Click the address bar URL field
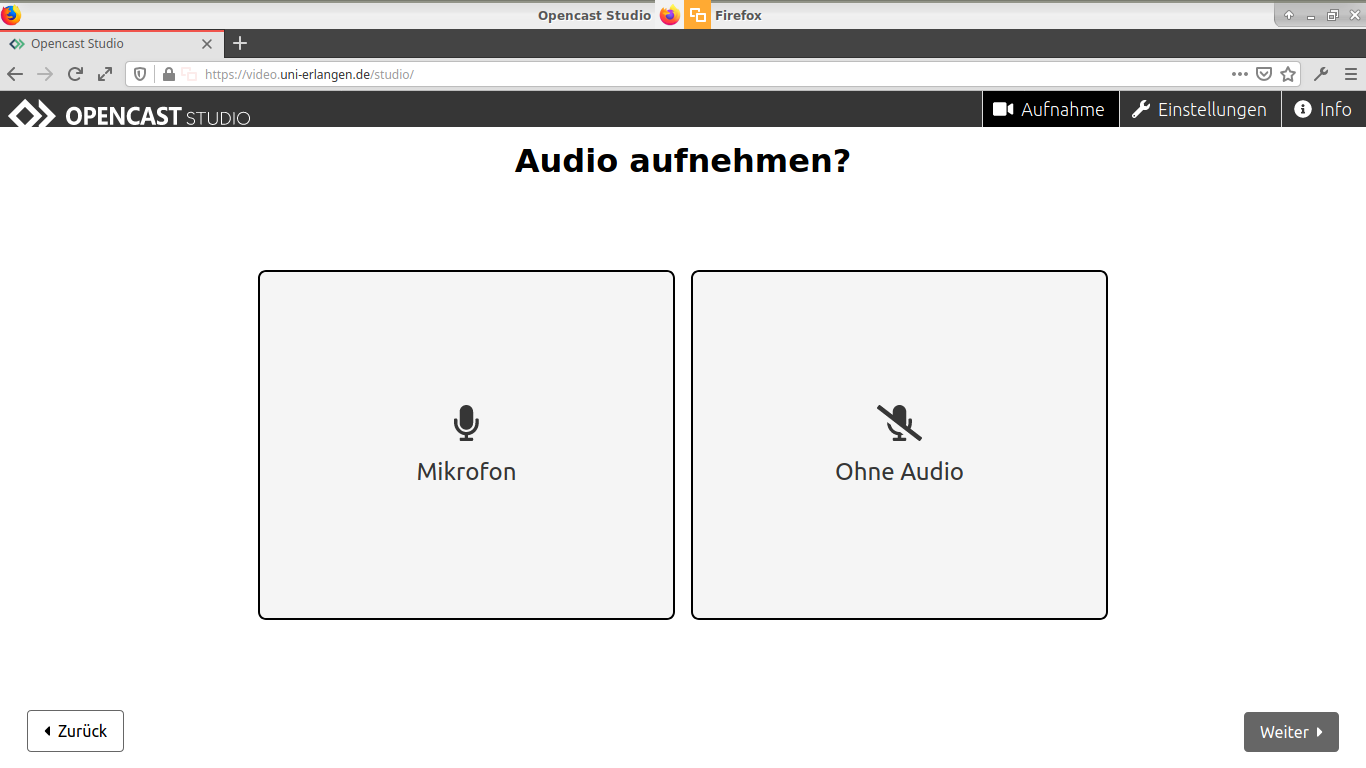The image size is (1366, 768). tap(700, 74)
